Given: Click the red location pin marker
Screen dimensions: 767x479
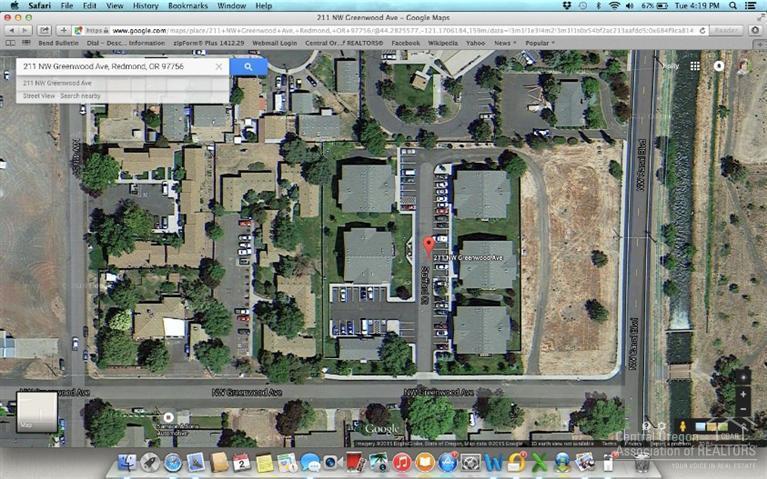Looking at the screenshot, I should [430, 245].
